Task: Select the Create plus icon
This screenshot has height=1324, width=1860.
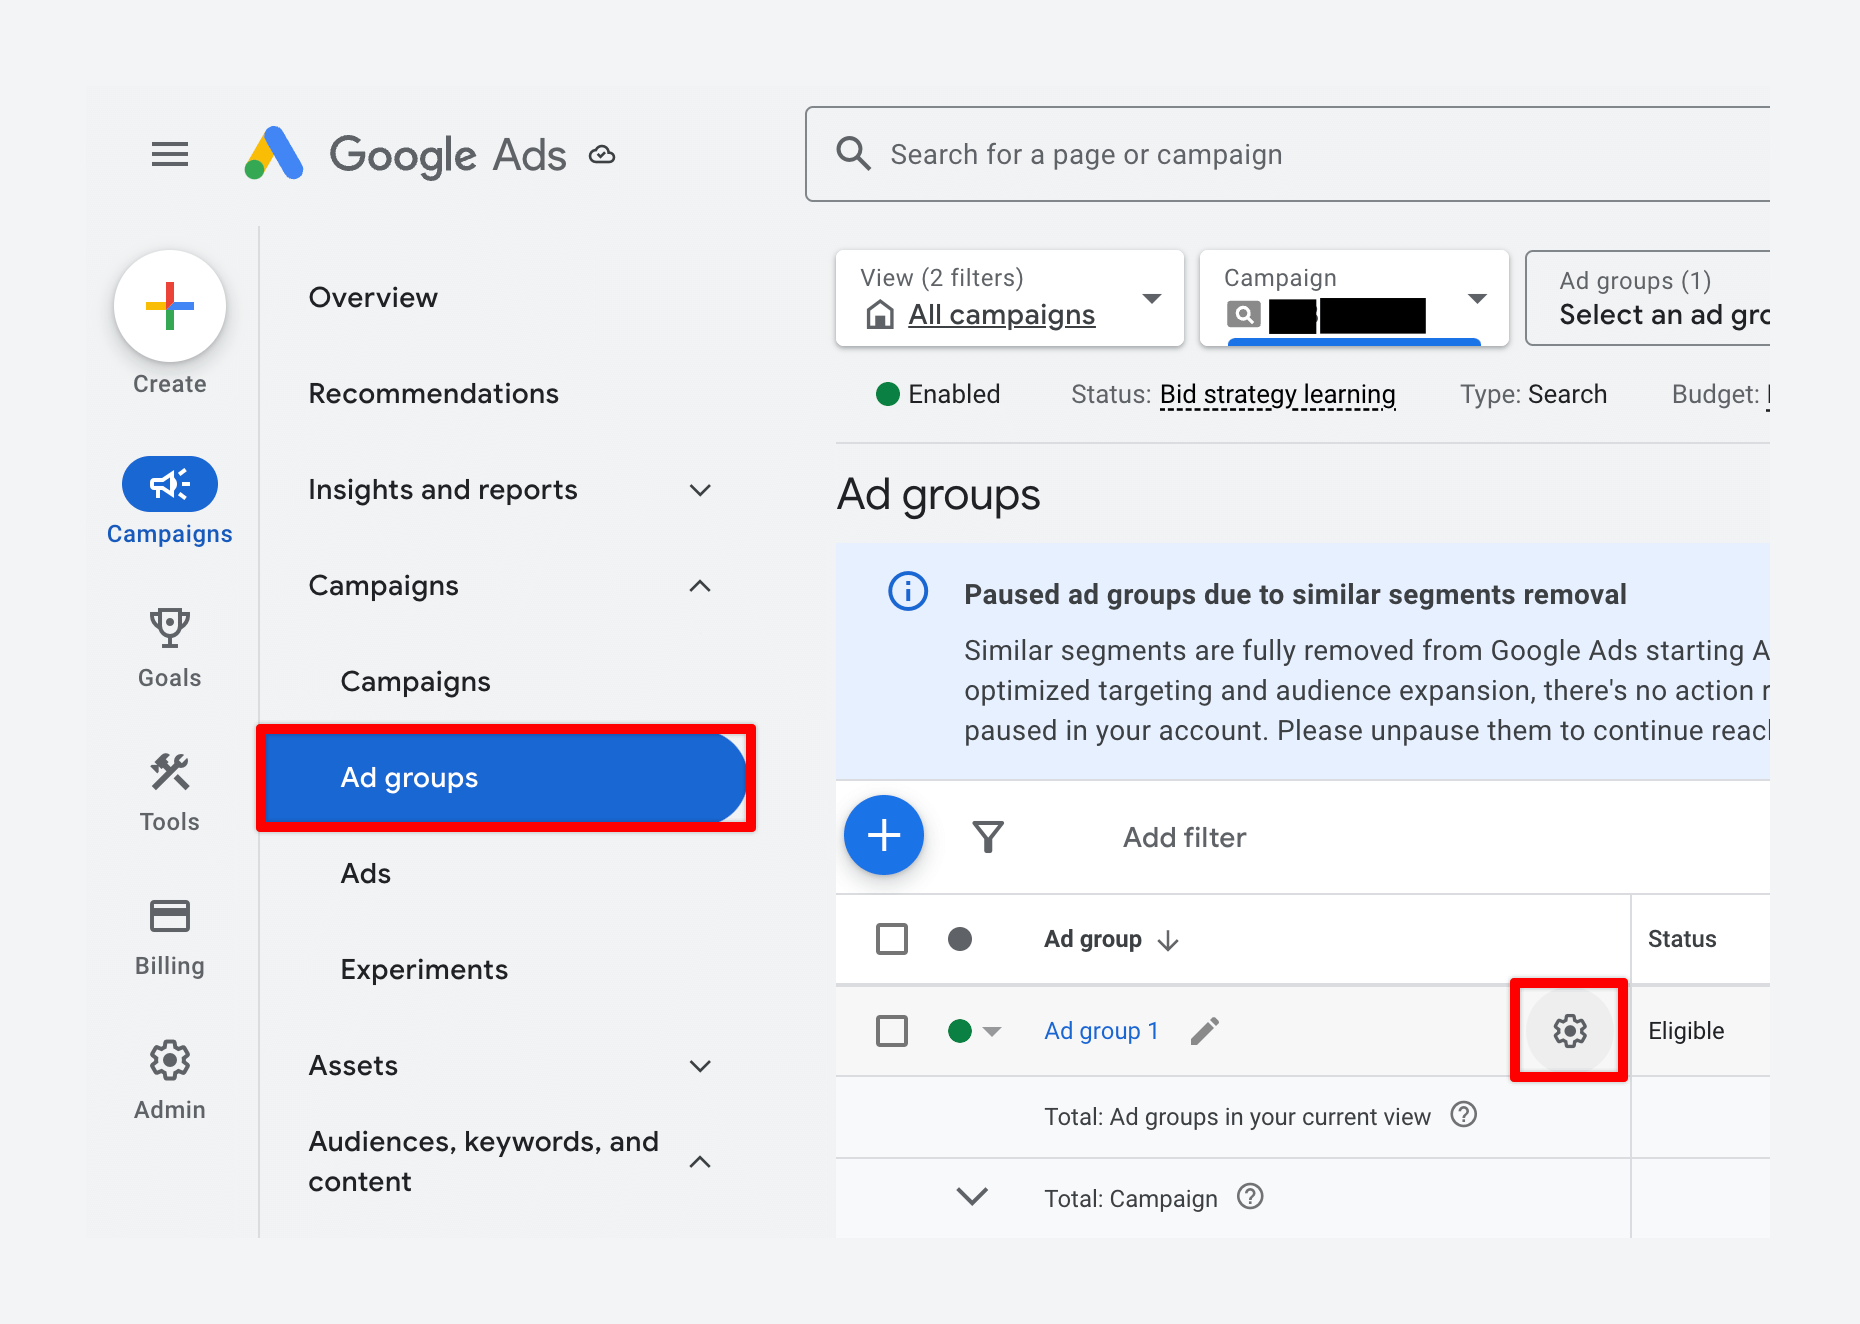Action: [x=169, y=306]
